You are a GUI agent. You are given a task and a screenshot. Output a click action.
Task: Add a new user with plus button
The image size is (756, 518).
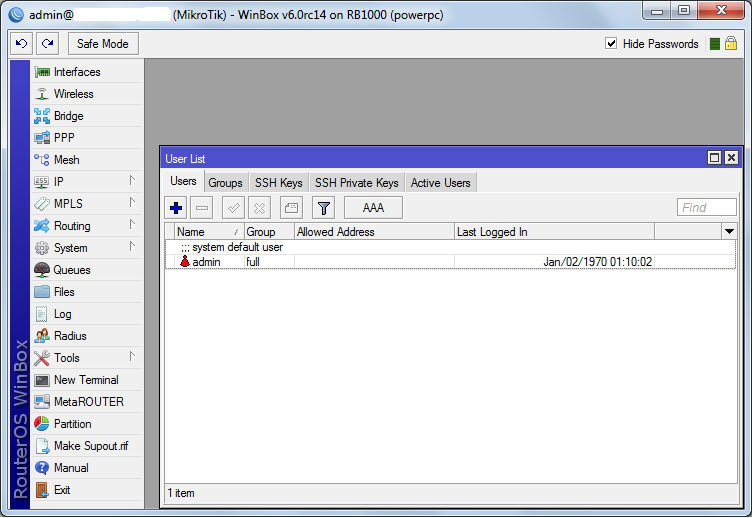(x=176, y=208)
